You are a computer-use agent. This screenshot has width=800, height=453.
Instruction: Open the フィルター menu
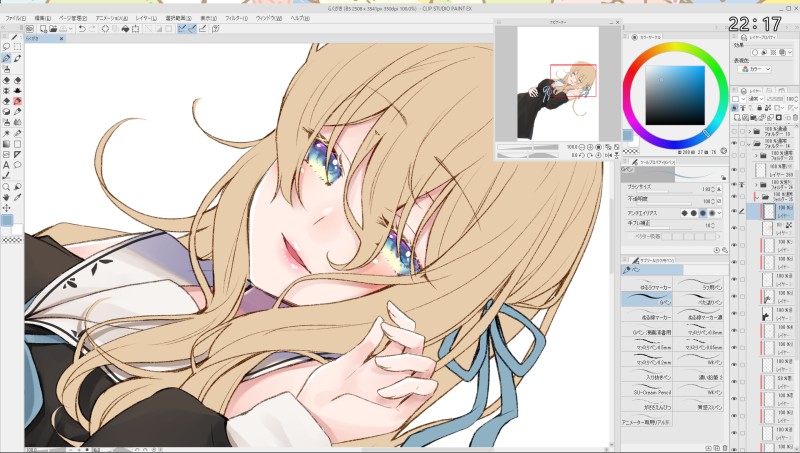tap(236, 18)
